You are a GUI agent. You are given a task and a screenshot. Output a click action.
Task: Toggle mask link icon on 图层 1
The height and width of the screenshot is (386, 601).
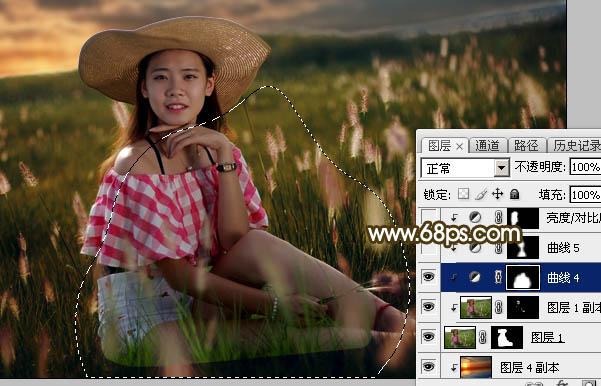pyautogui.click(x=483, y=337)
